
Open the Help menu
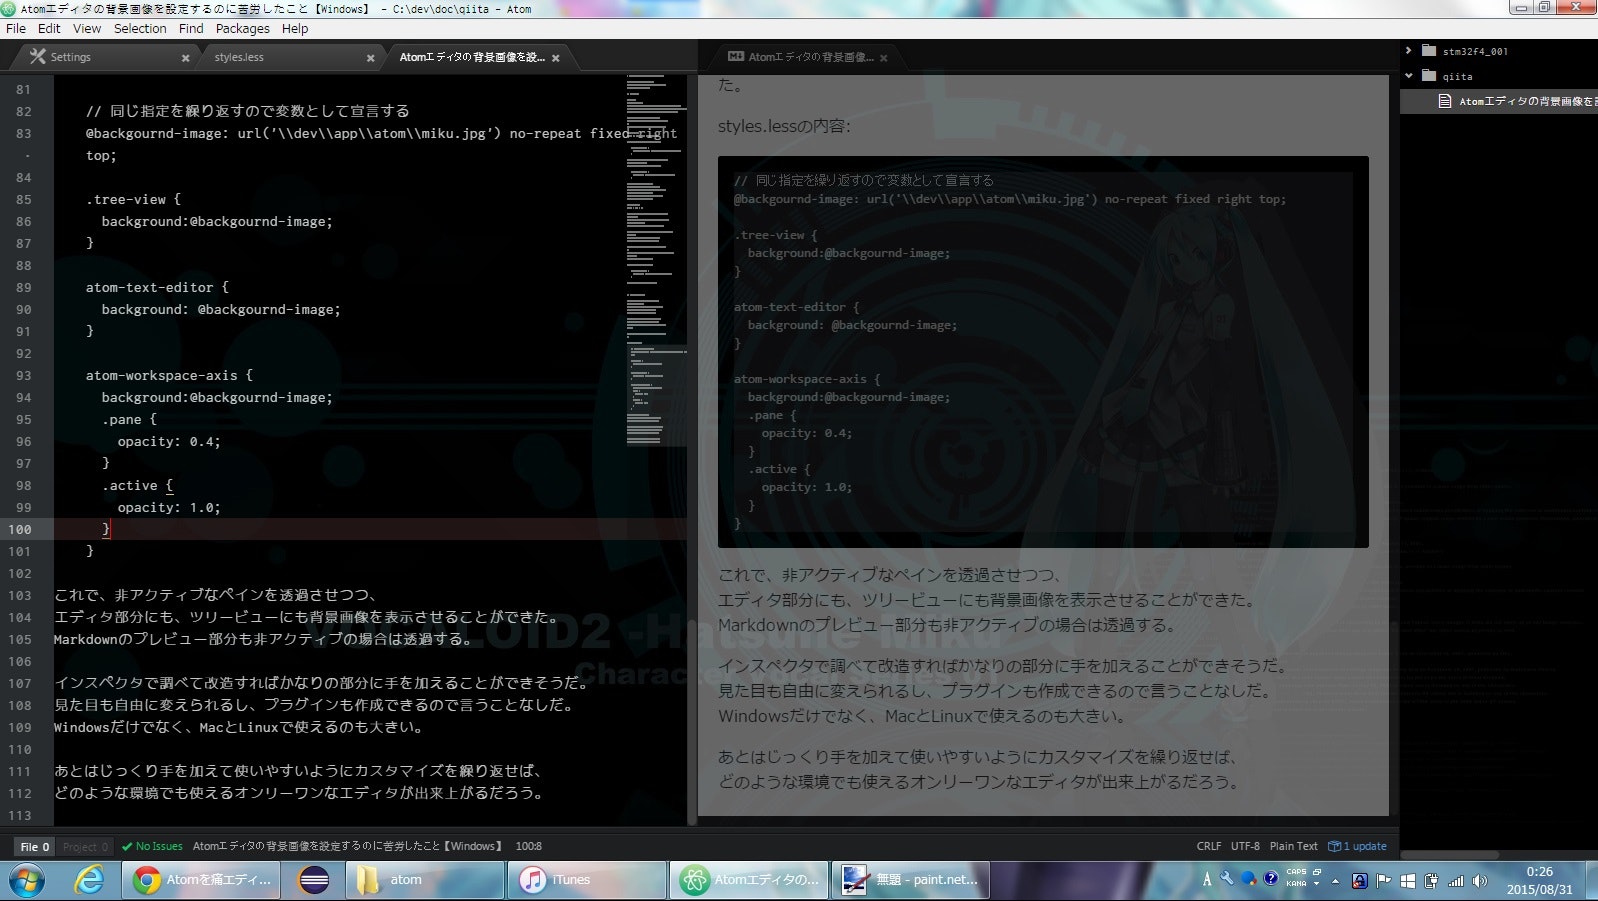[295, 29]
